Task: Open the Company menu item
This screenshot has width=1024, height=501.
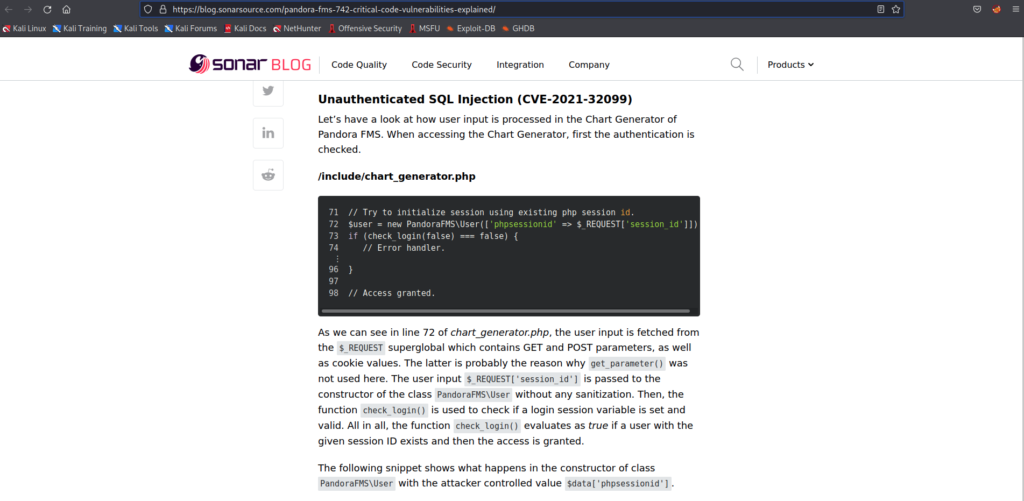Action: [x=589, y=65]
